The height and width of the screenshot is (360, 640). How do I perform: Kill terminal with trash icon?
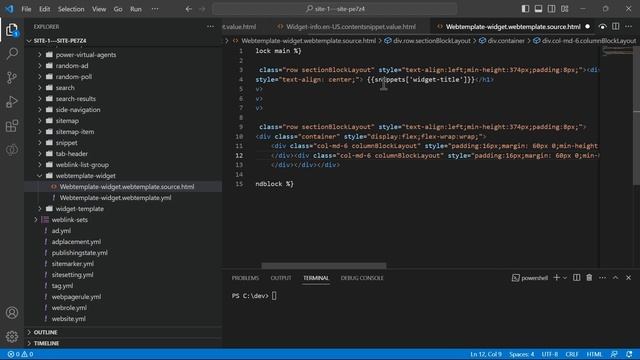[x=589, y=278]
